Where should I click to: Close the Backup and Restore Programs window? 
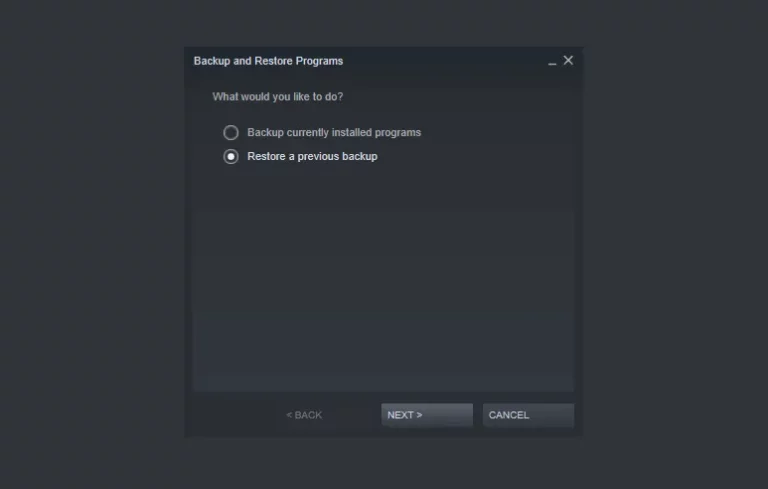(x=568, y=60)
